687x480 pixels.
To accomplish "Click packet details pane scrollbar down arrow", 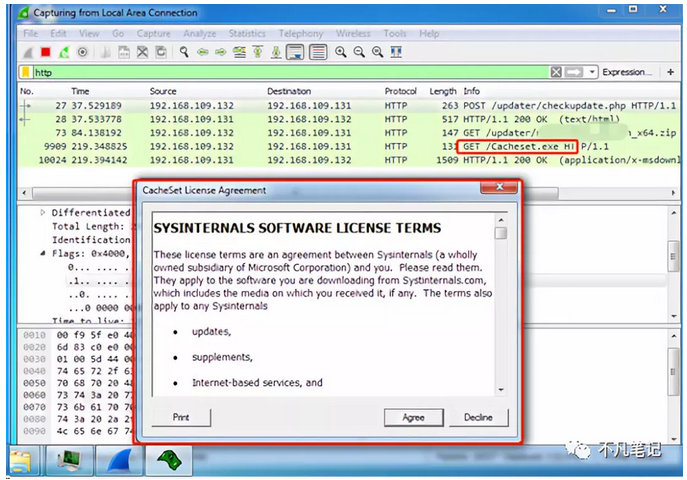I will pos(674,316).
